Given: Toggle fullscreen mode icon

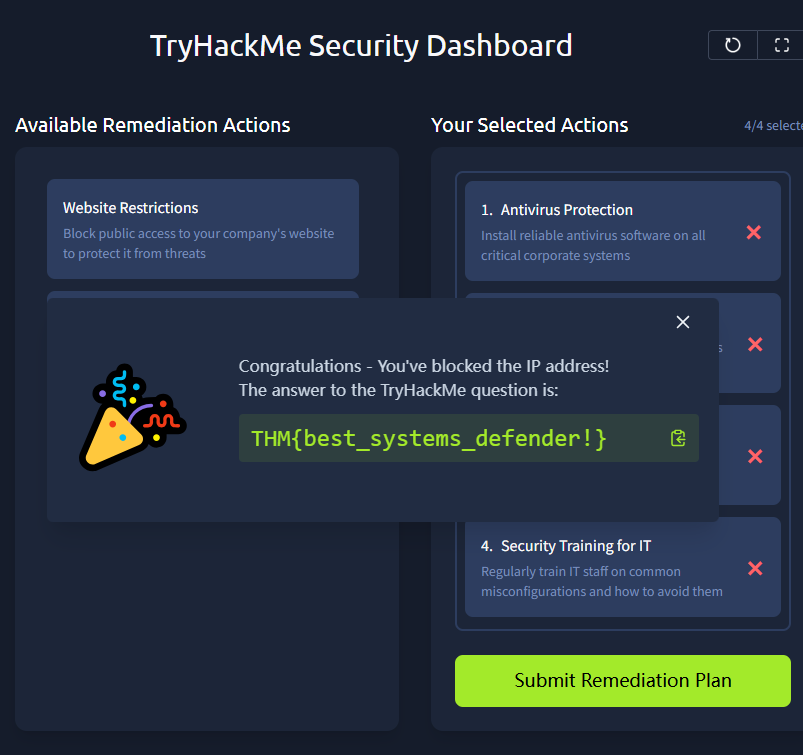Looking at the screenshot, I should 781,45.
